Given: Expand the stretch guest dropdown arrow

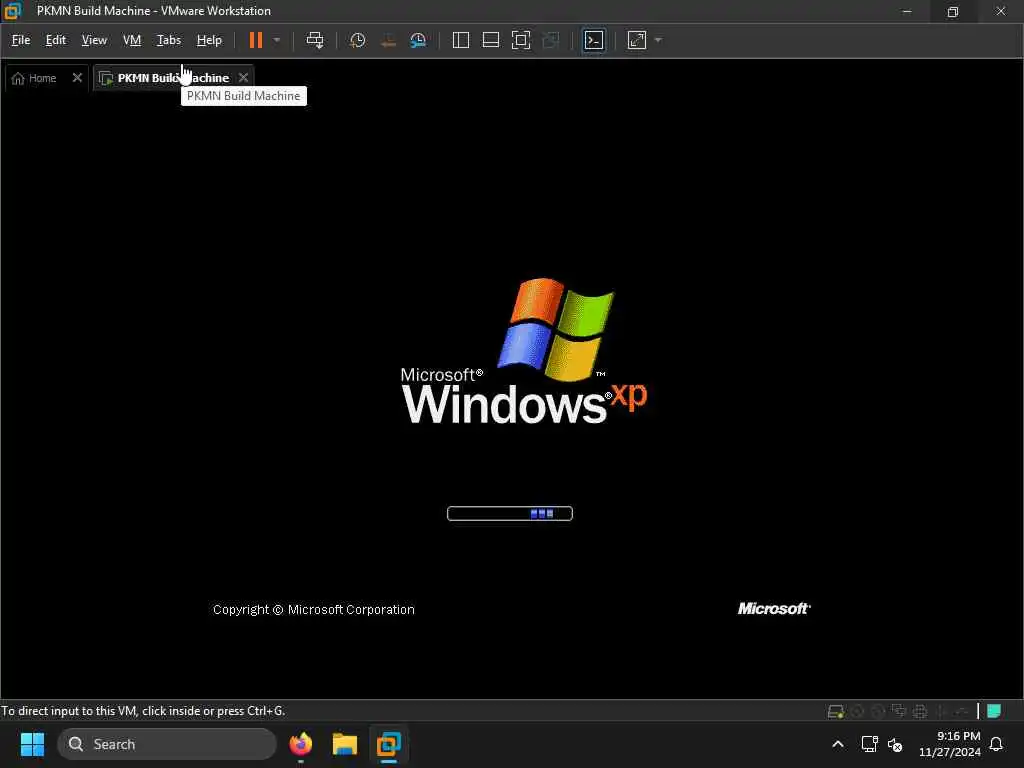Looking at the screenshot, I should pos(658,40).
